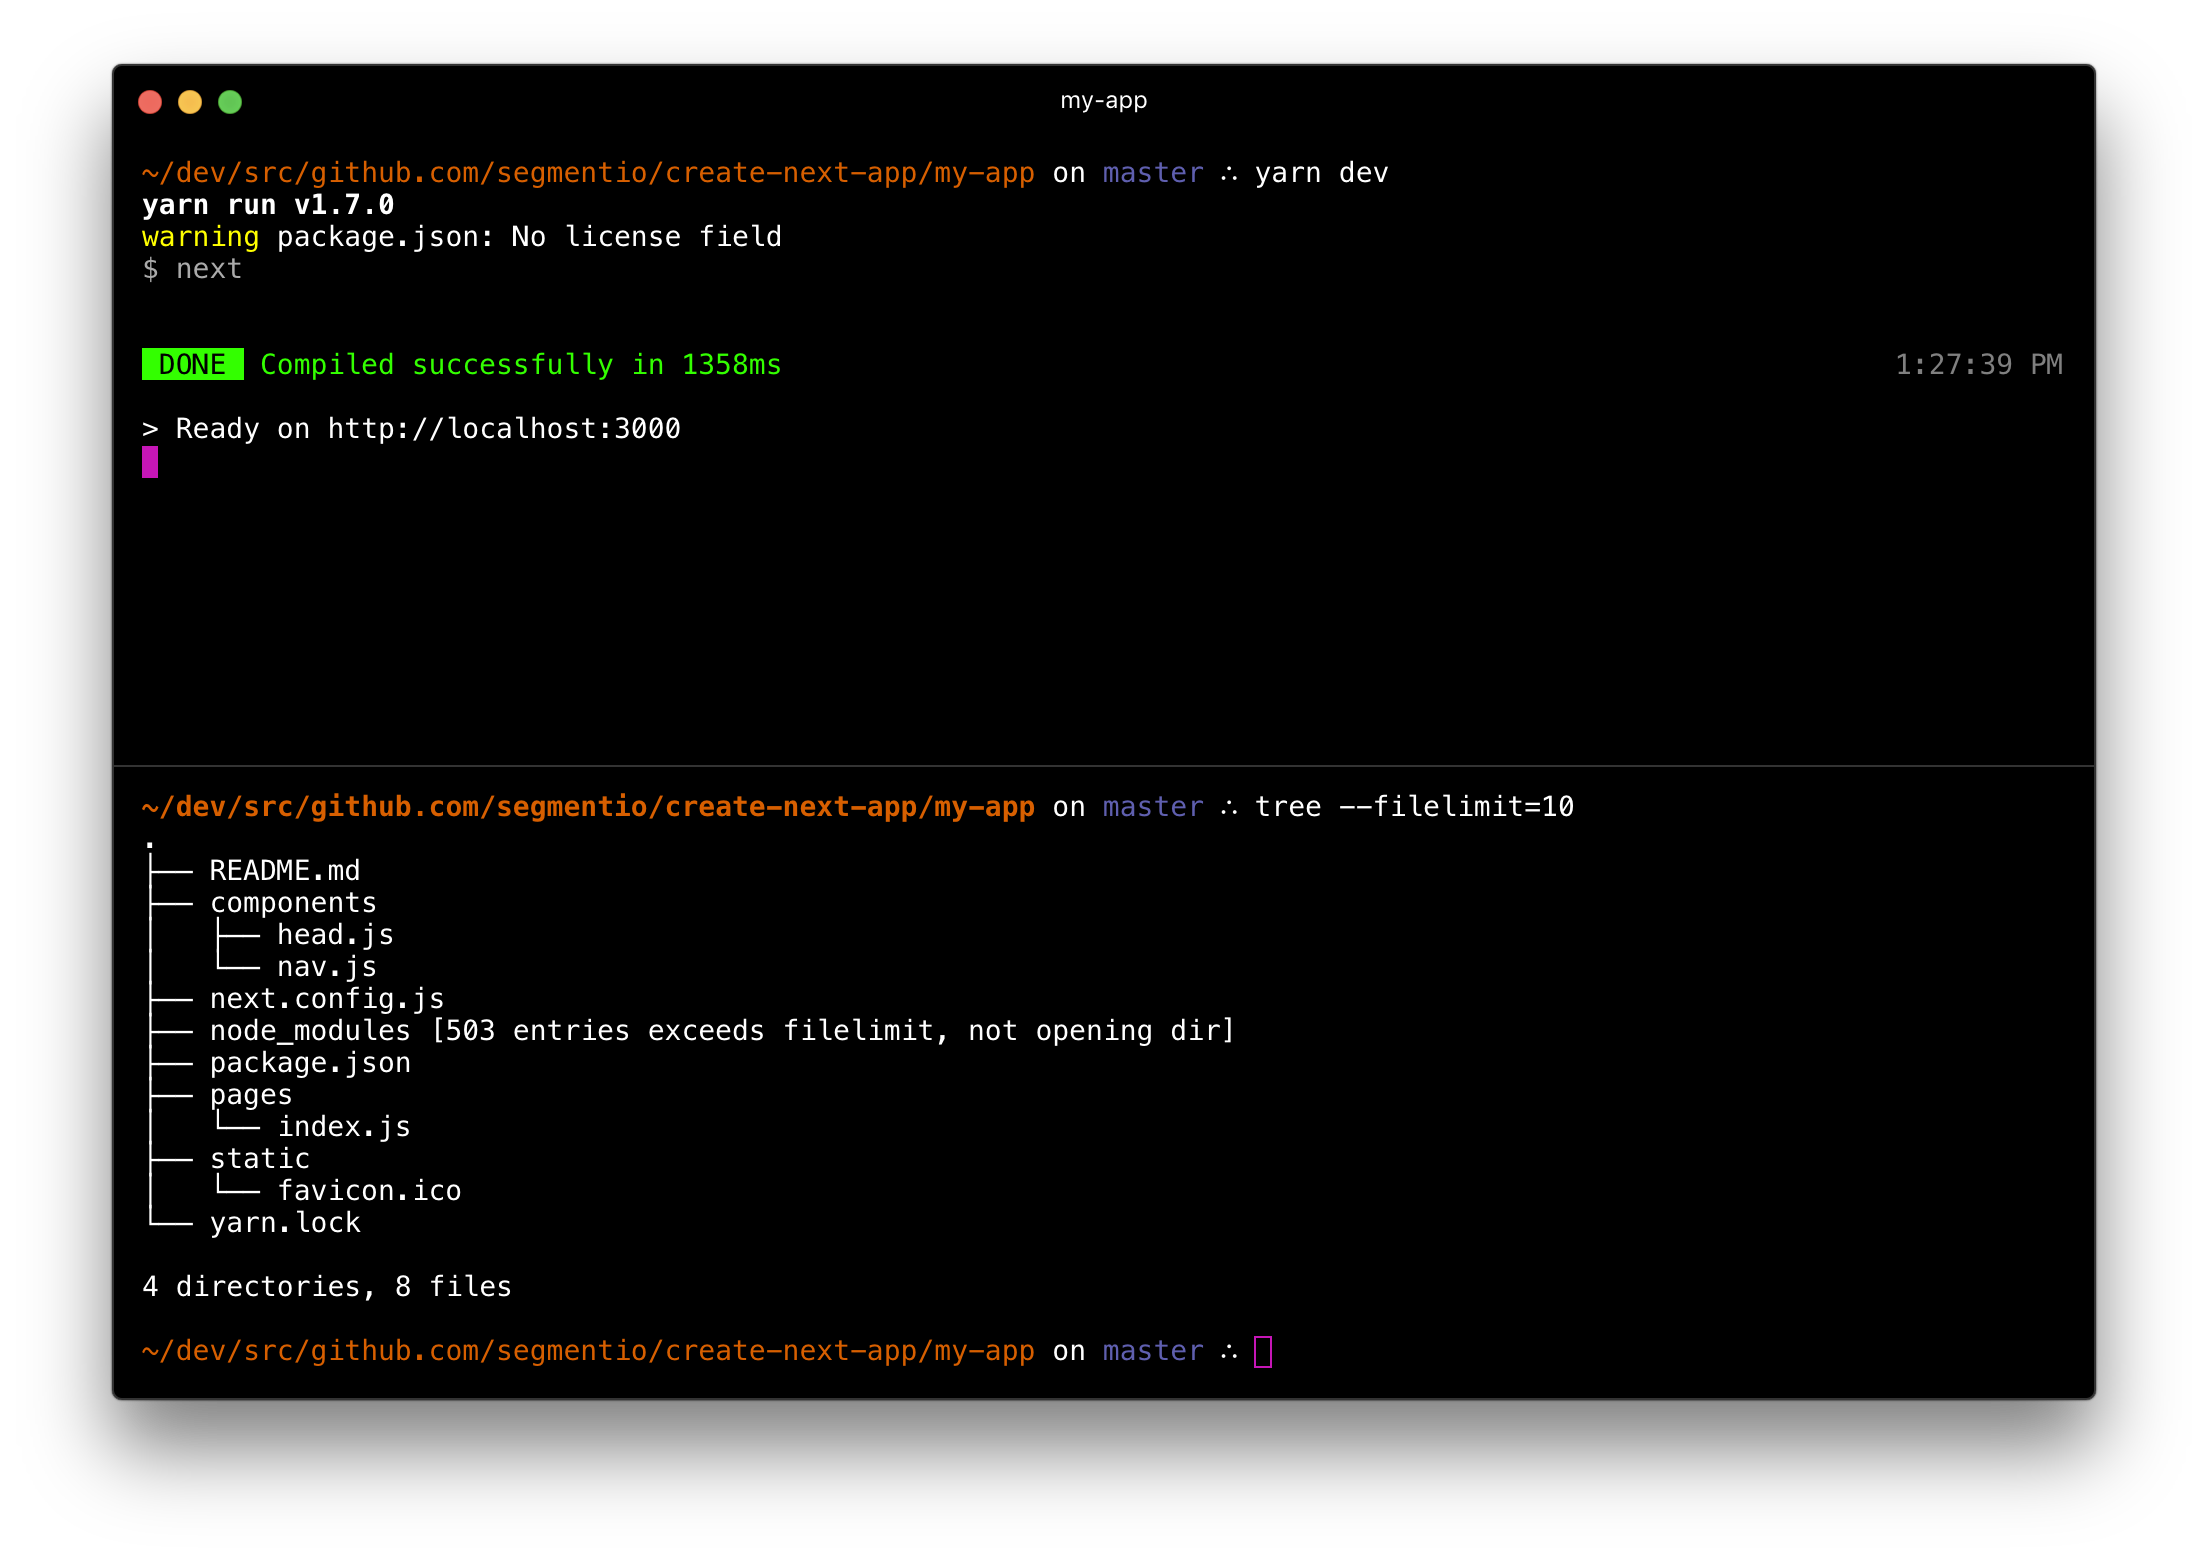The width and height of the screenshot is (2208, 1560).
Task: Click head.js in the tree listing
Action: click(335, 935)
